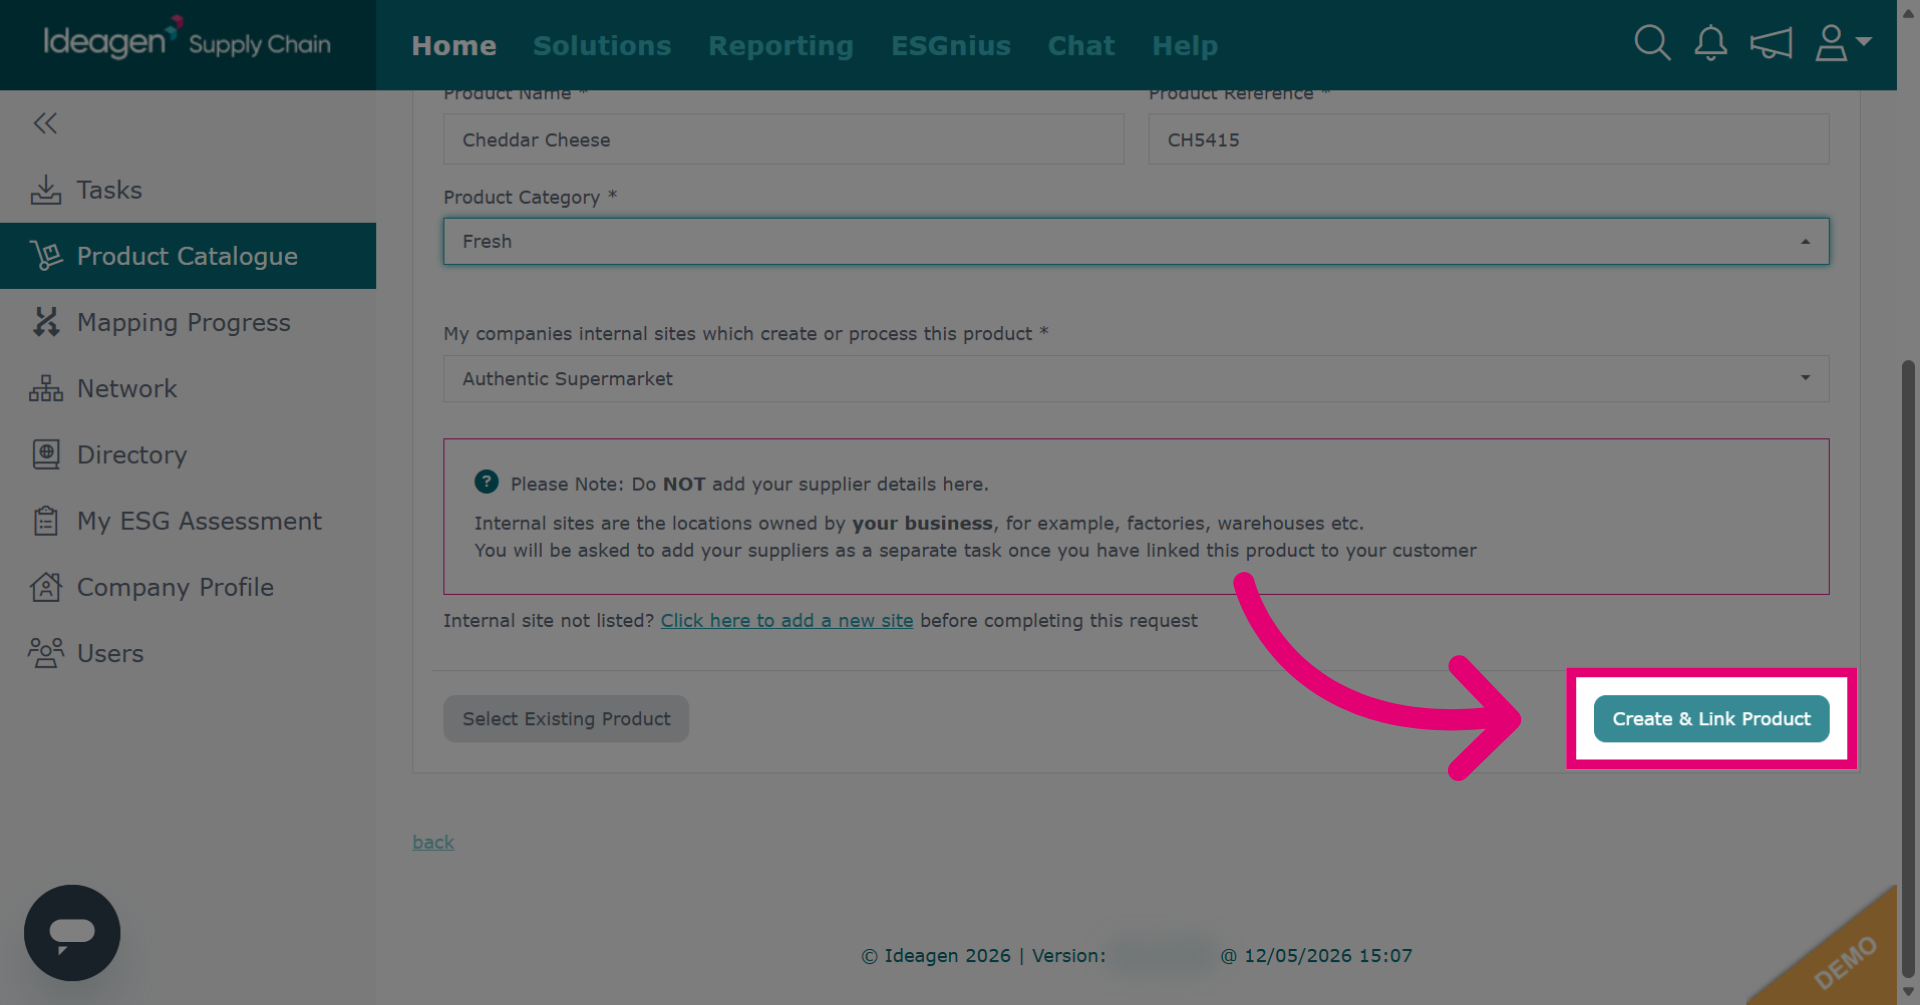The image size is (1920, 1005).
Task: Click the Company Profile house icon
Action: 46,587
